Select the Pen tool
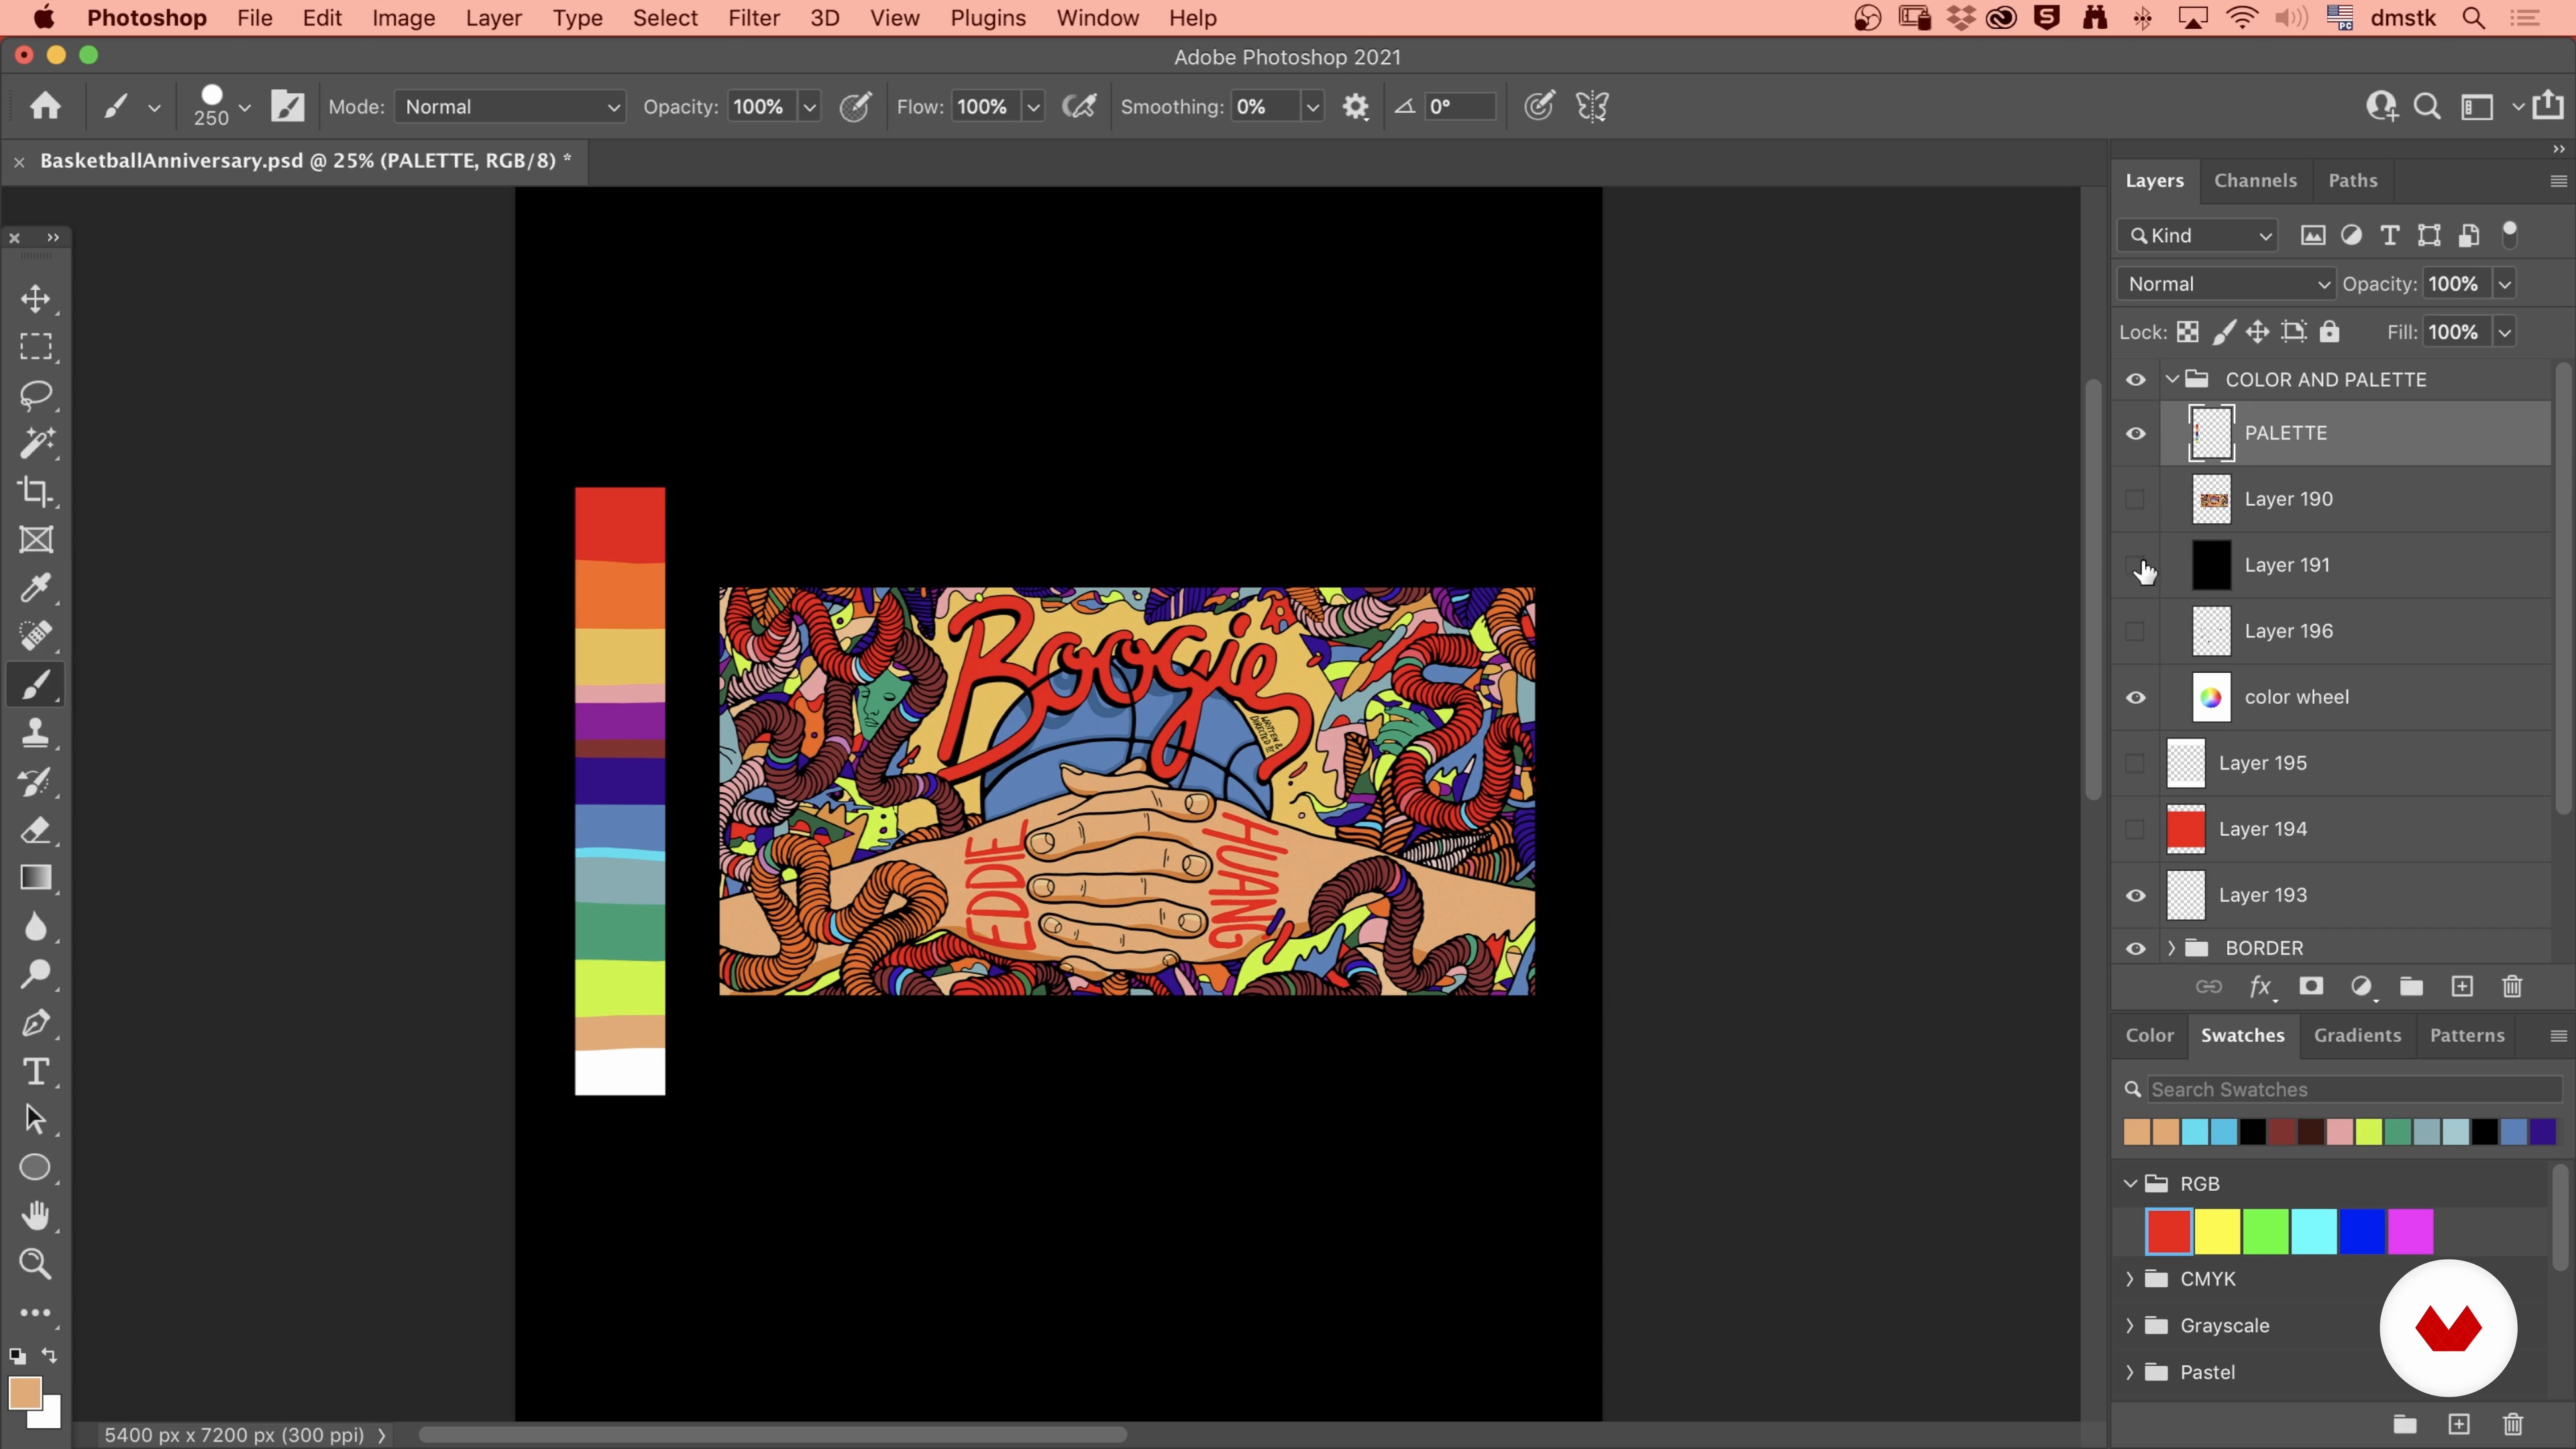2576x1449 pixels. (36, 1023)
